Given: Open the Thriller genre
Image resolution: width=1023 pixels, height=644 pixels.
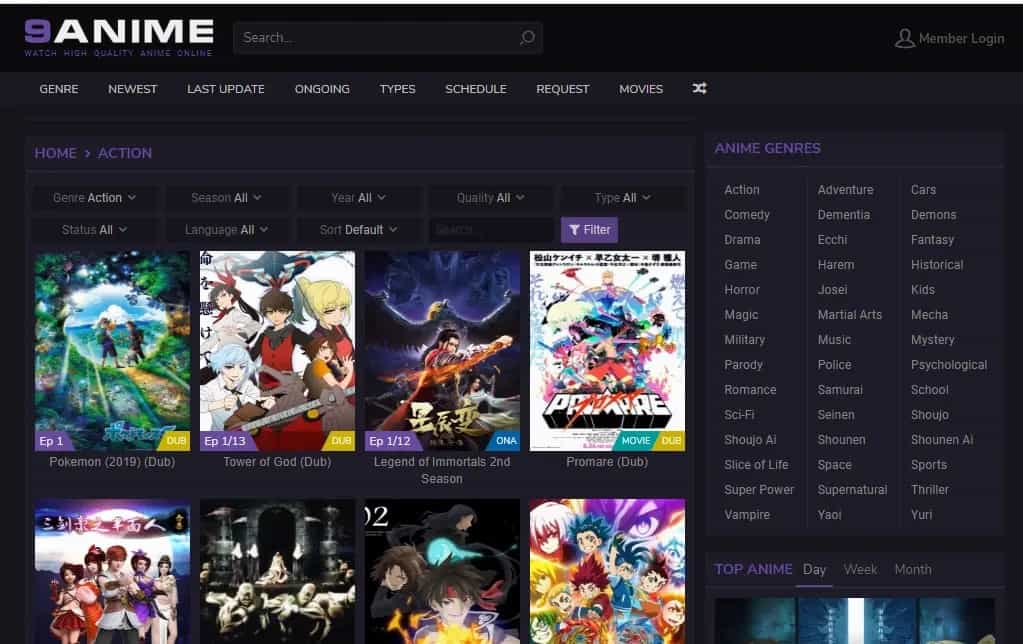Looking at the screenshot, I should [x=930, y=489].
